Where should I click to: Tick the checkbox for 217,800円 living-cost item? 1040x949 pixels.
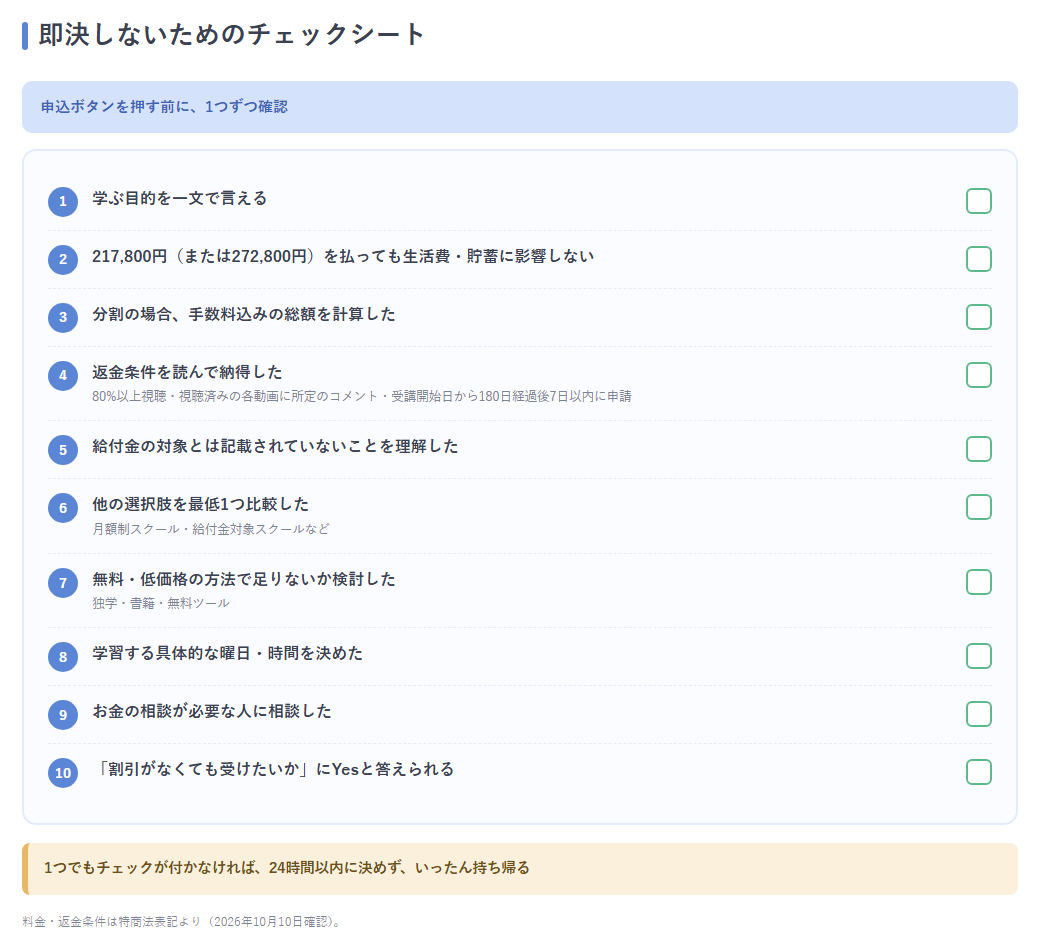[x=978, y=259]
